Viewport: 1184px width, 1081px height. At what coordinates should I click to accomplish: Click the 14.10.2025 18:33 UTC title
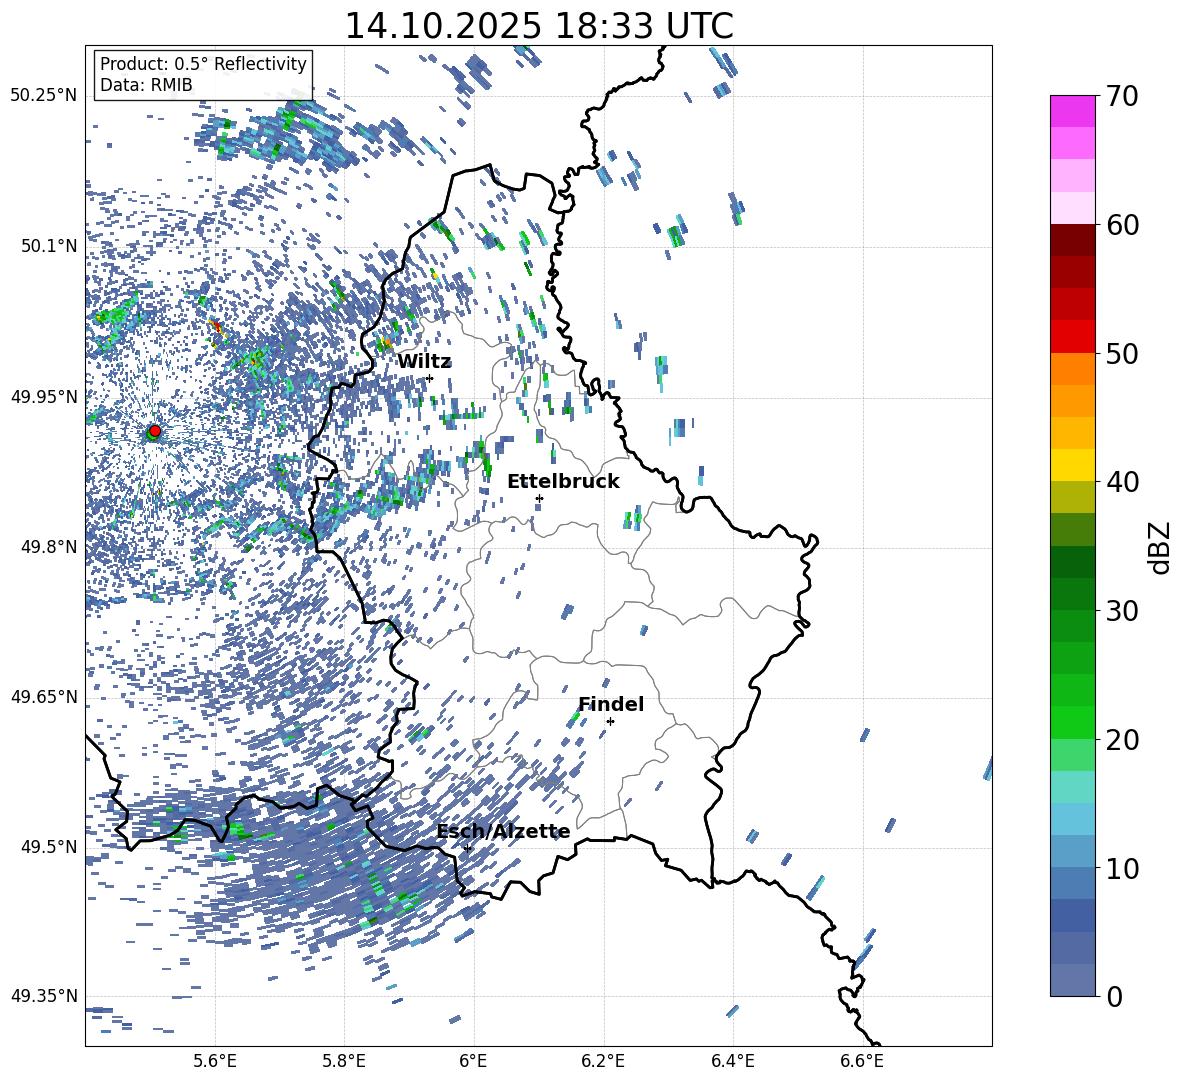(538, 26)
